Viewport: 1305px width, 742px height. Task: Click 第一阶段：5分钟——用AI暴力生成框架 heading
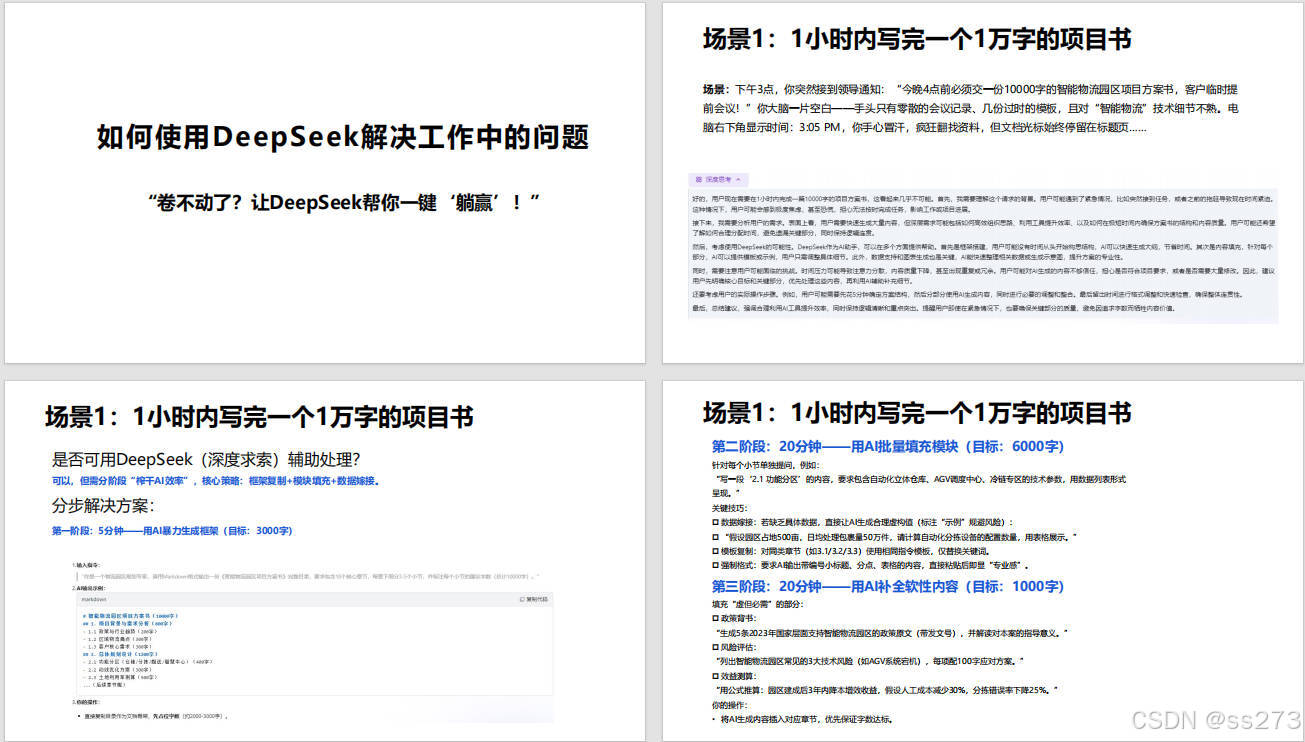pyautogui.click(x=172, y=531)
